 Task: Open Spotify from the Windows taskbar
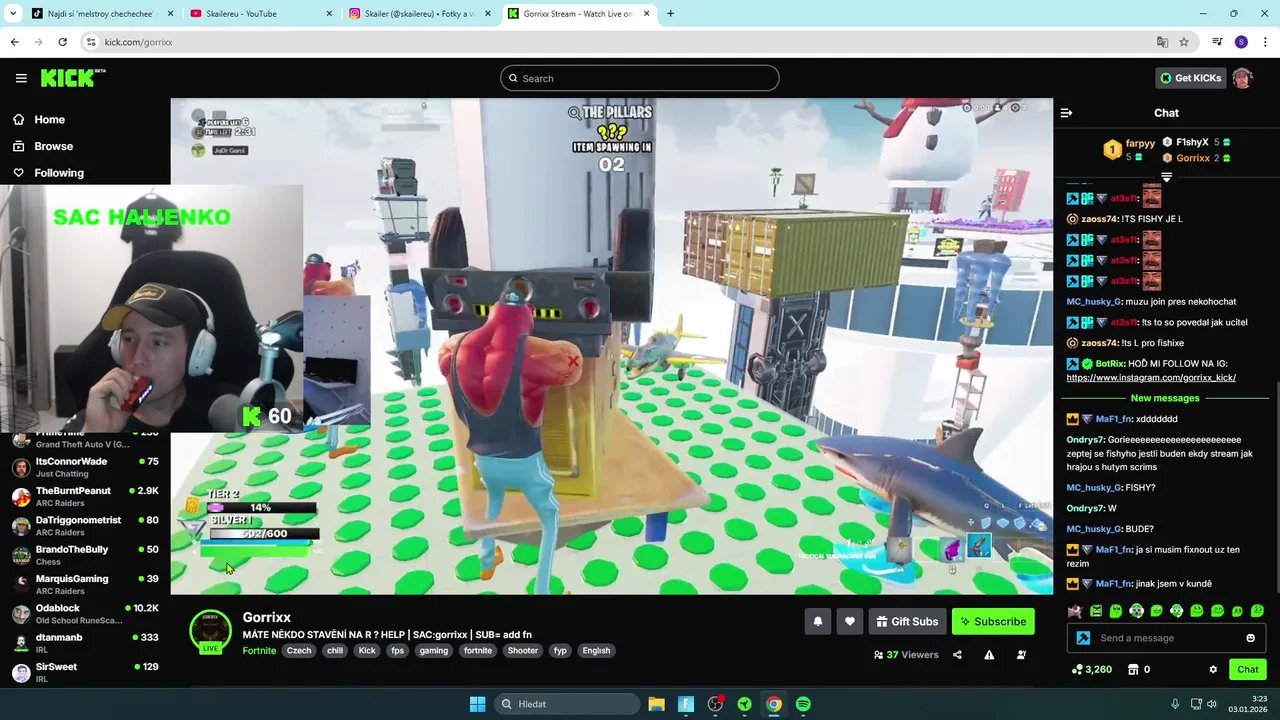803,704
